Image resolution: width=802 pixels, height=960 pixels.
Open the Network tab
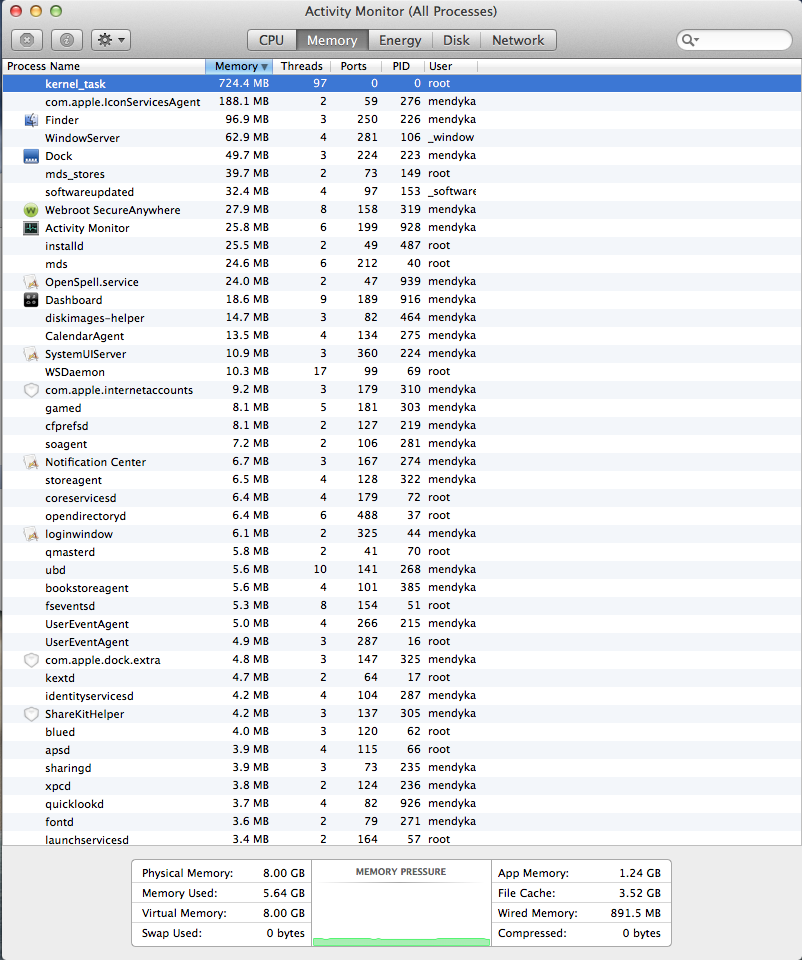[x=518, y=40]
